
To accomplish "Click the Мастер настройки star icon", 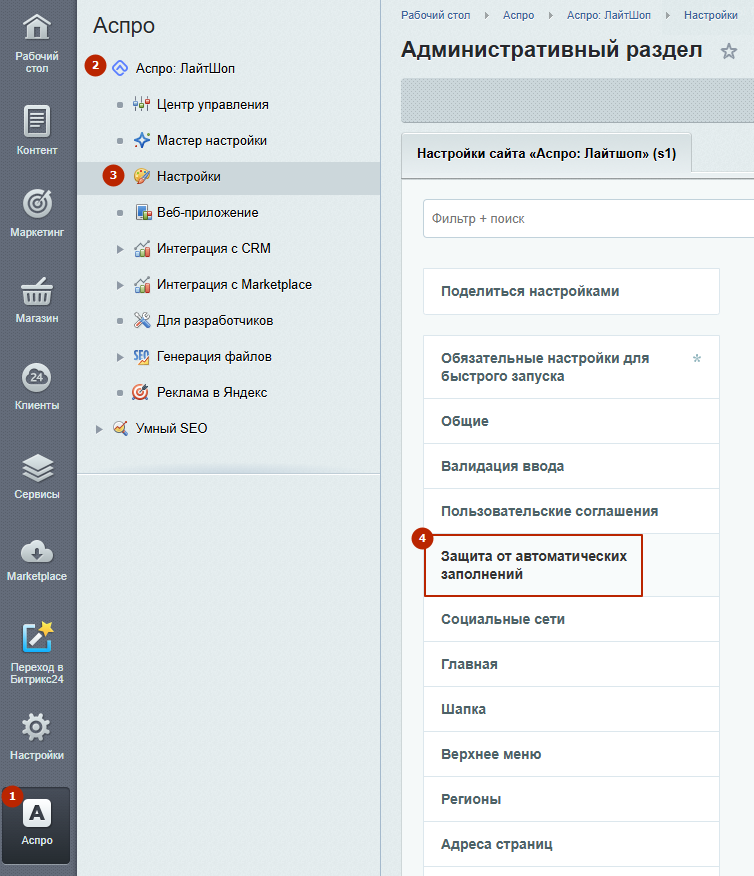I will [142, 140].
